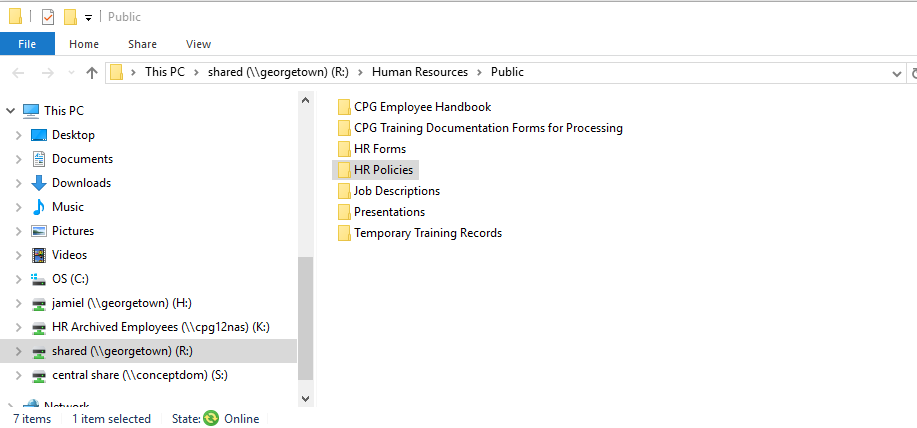Select 'shared (\\georgetown) (R:)' in the tree
917x428 pixels.
[x=122, y=351]
